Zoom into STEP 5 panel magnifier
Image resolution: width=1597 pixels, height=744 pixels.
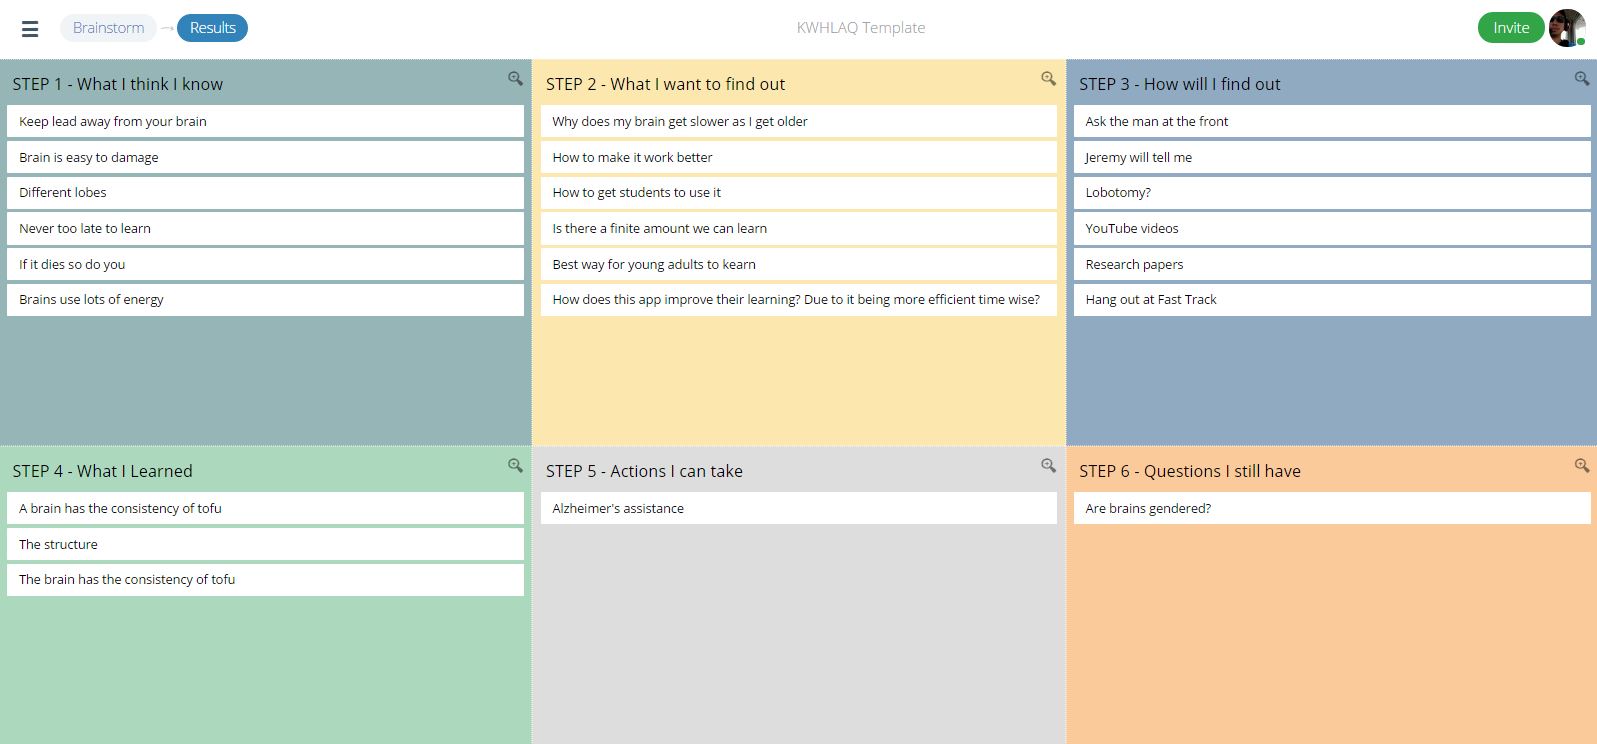point(1048,465)
